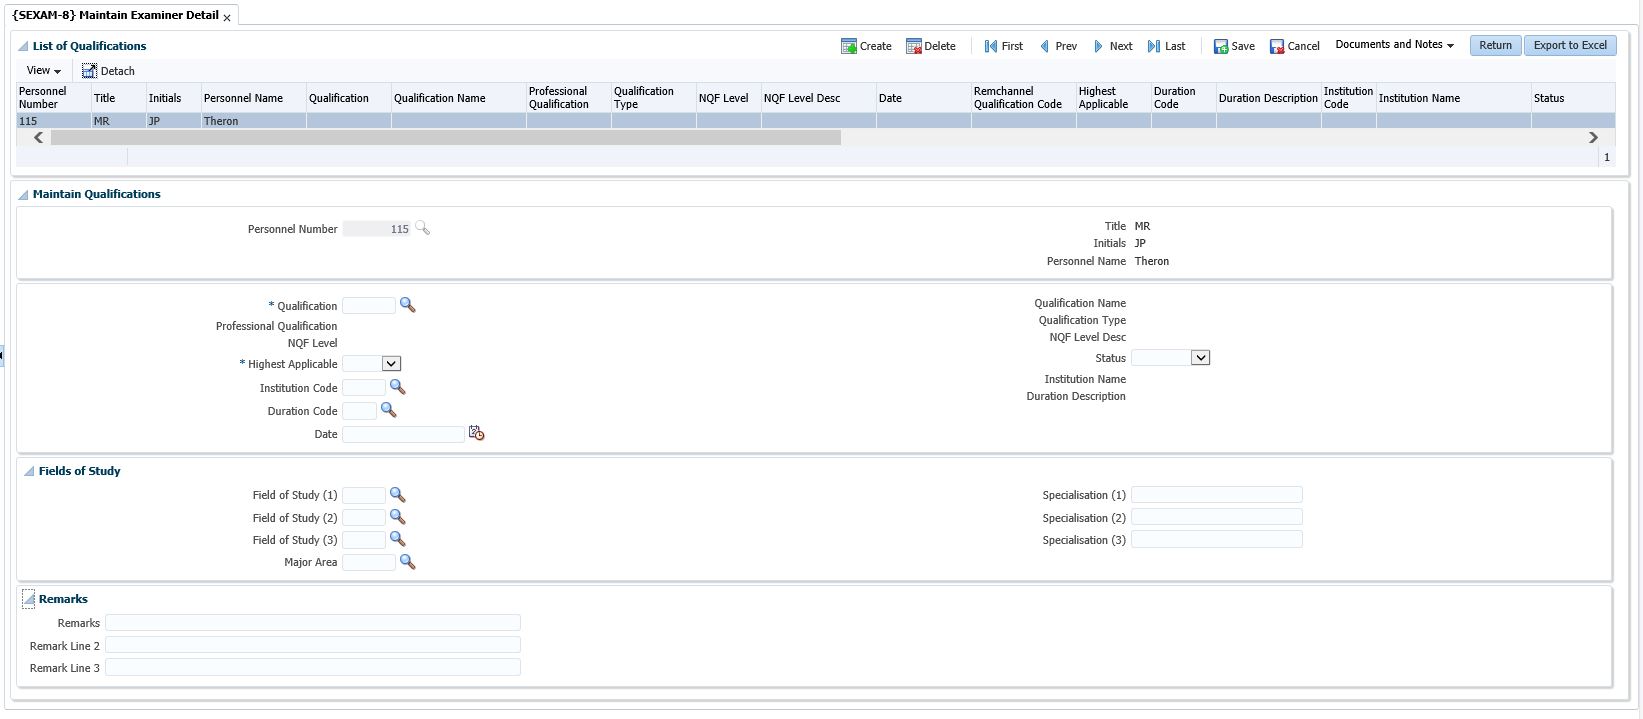The height and width of the screenshot is (719, 1643).
Task: Detach the qualifications table
Action: [x=108, y=71]
